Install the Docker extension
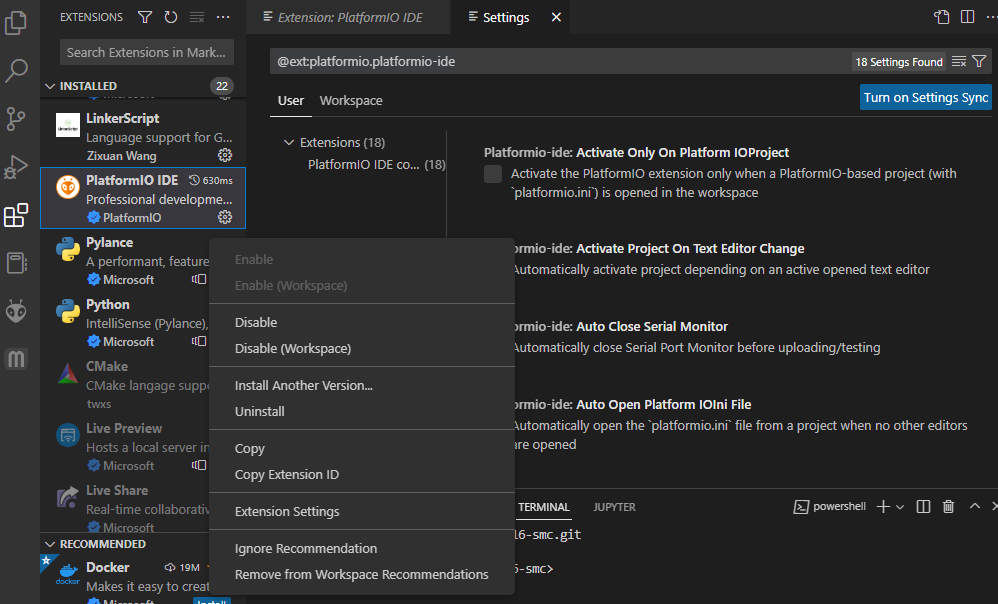The image size is (998, 604). (x=211, y=600)
